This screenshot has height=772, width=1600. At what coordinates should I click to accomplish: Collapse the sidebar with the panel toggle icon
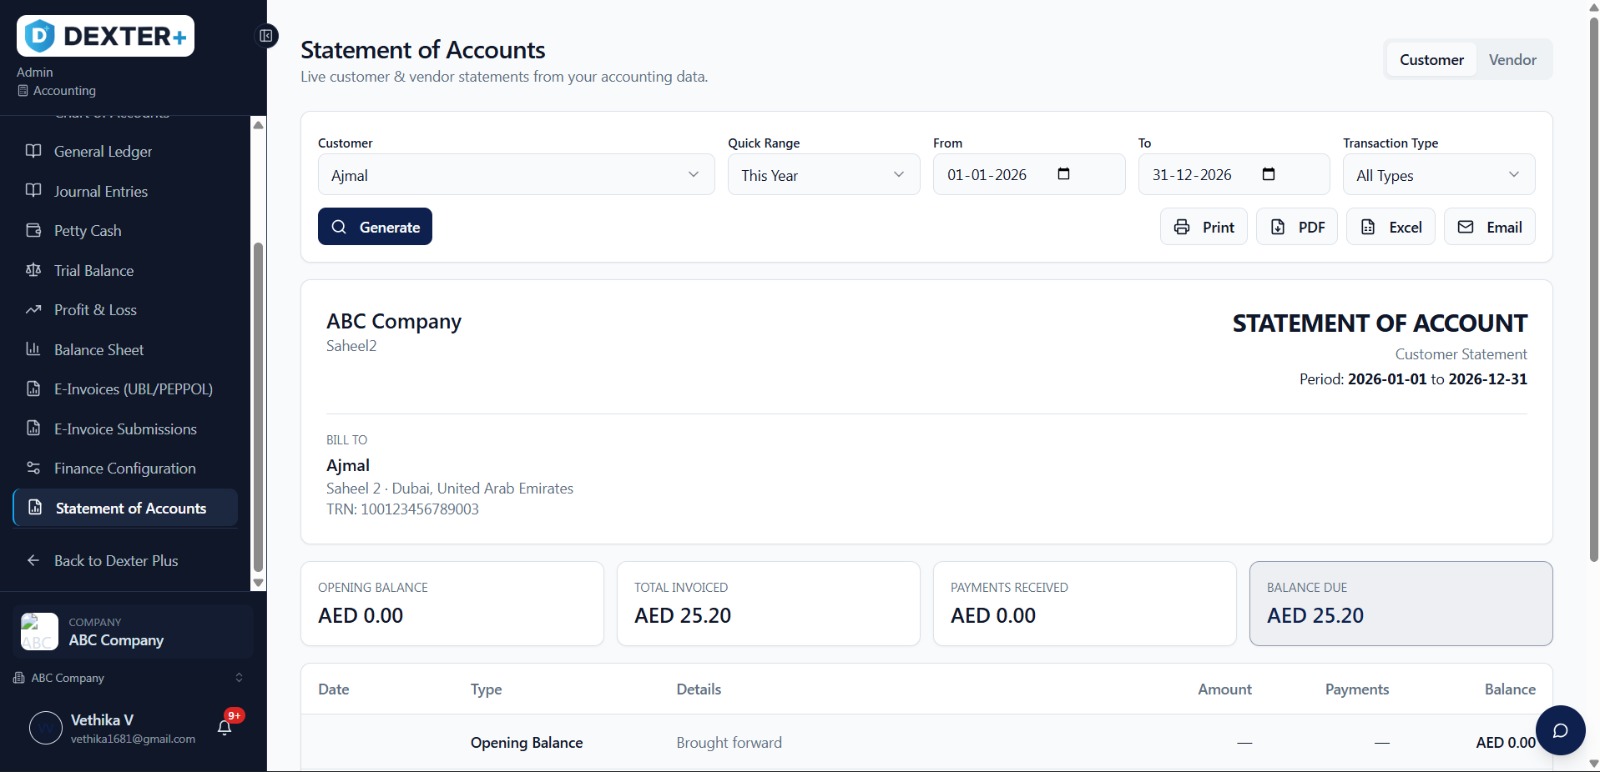point(266,36)
